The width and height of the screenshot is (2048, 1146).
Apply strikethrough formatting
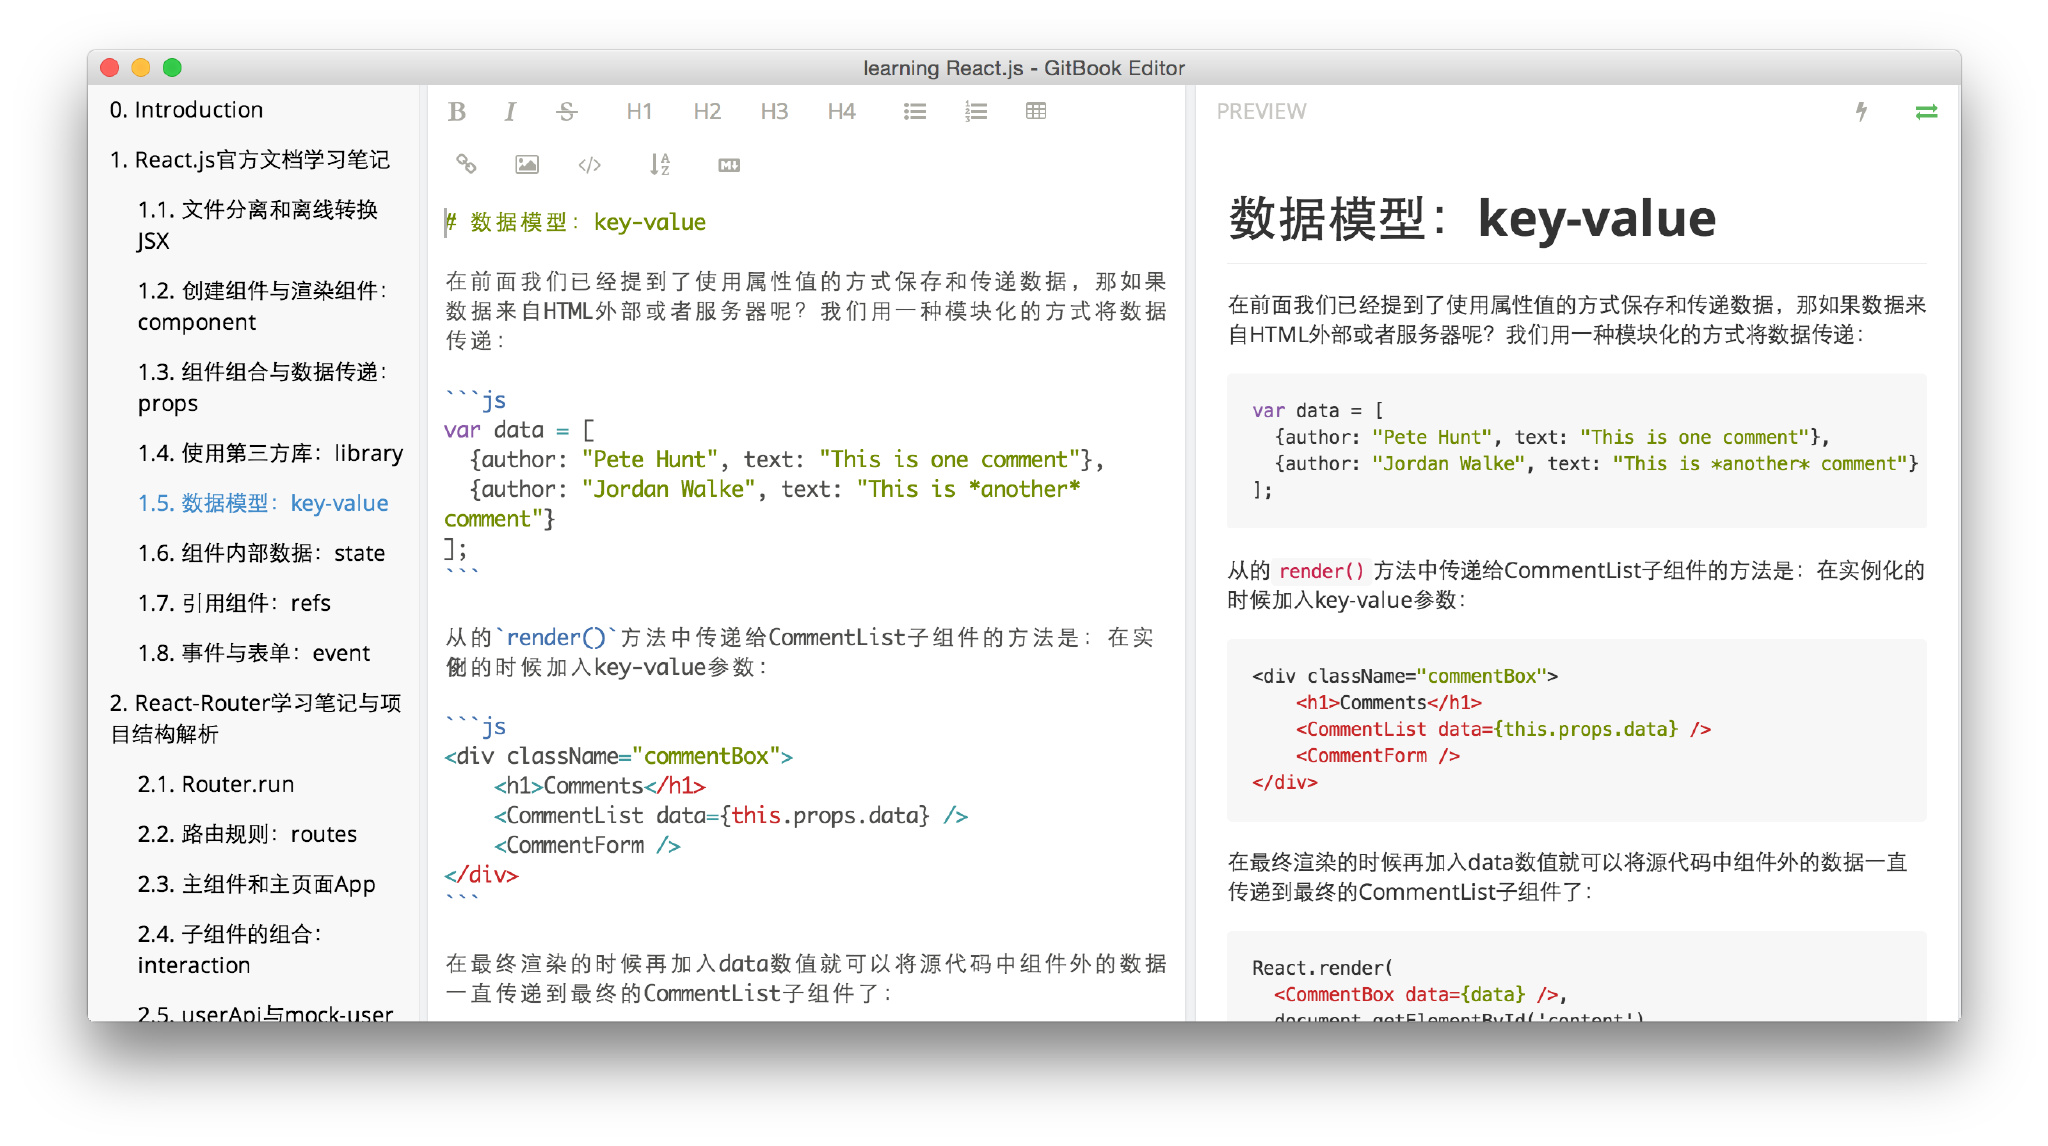(x=566, y=111)
